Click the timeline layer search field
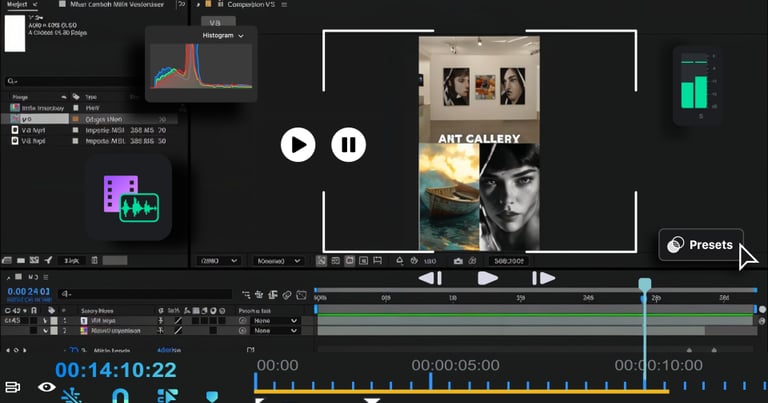The image size is (768, 403). click(x=144, y=294)
